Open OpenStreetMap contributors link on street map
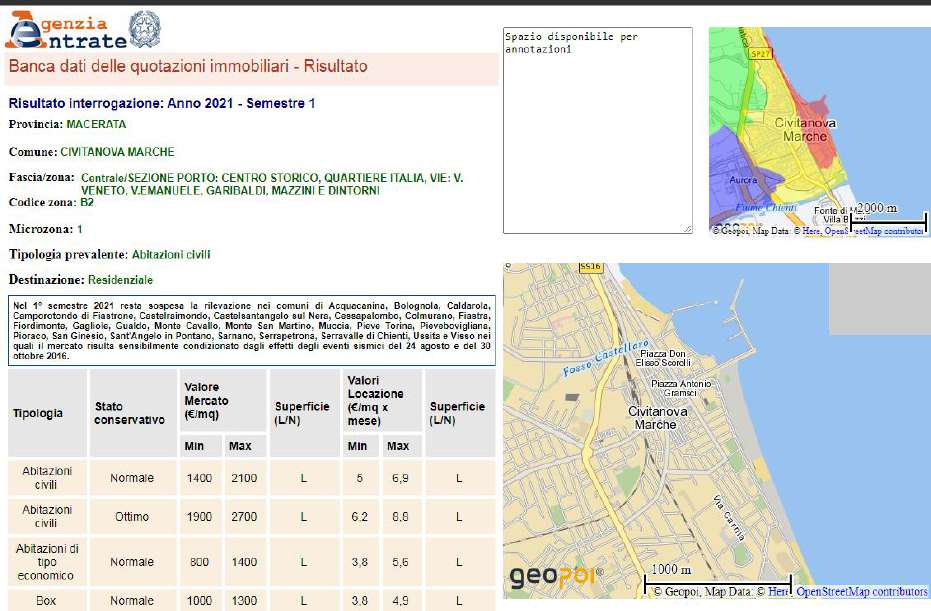The image size is (931, 611). click(x=862, y=592)
